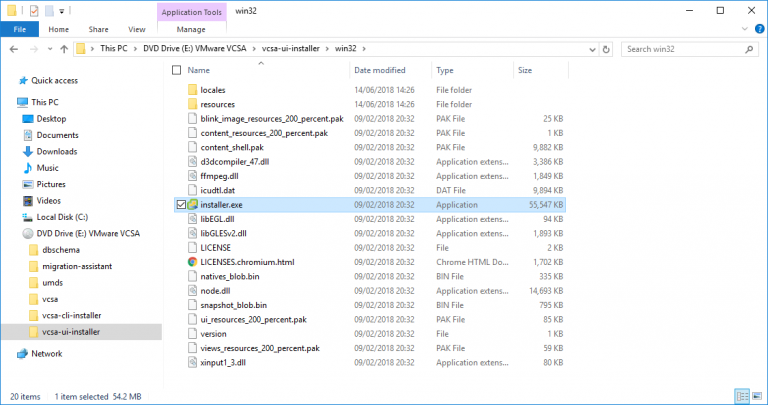Click the xinput1_3.dll file icon
Viewport: 768px width, 405px height.
(192, 362)
